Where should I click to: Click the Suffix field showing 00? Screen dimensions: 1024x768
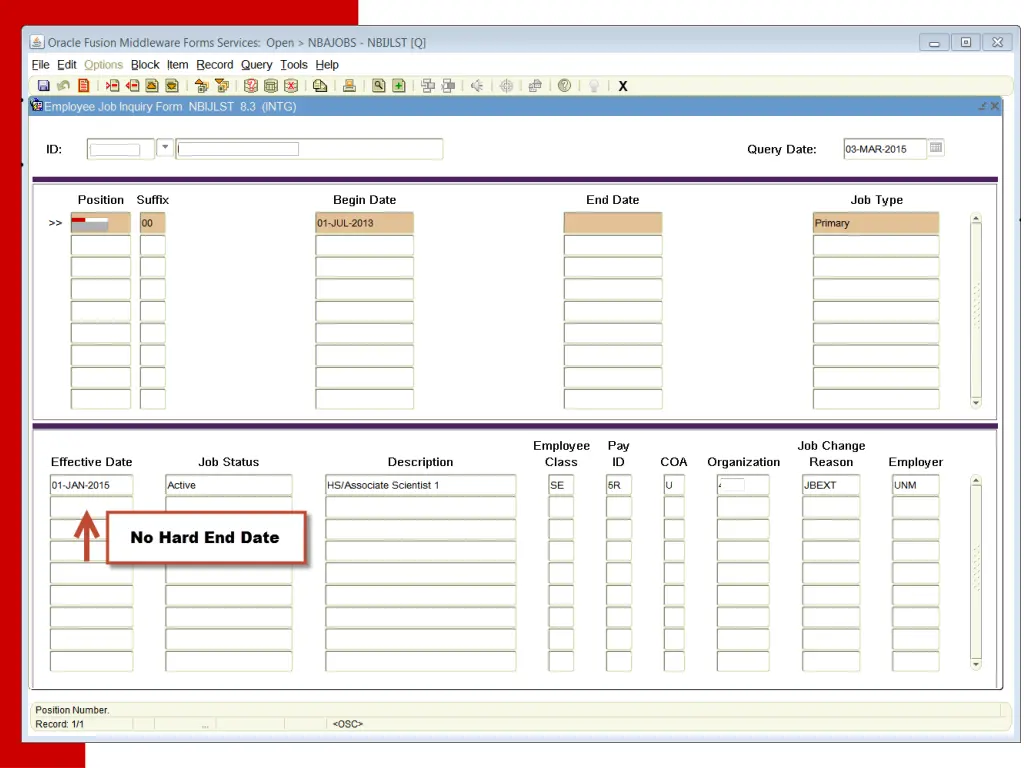[153, 223]
